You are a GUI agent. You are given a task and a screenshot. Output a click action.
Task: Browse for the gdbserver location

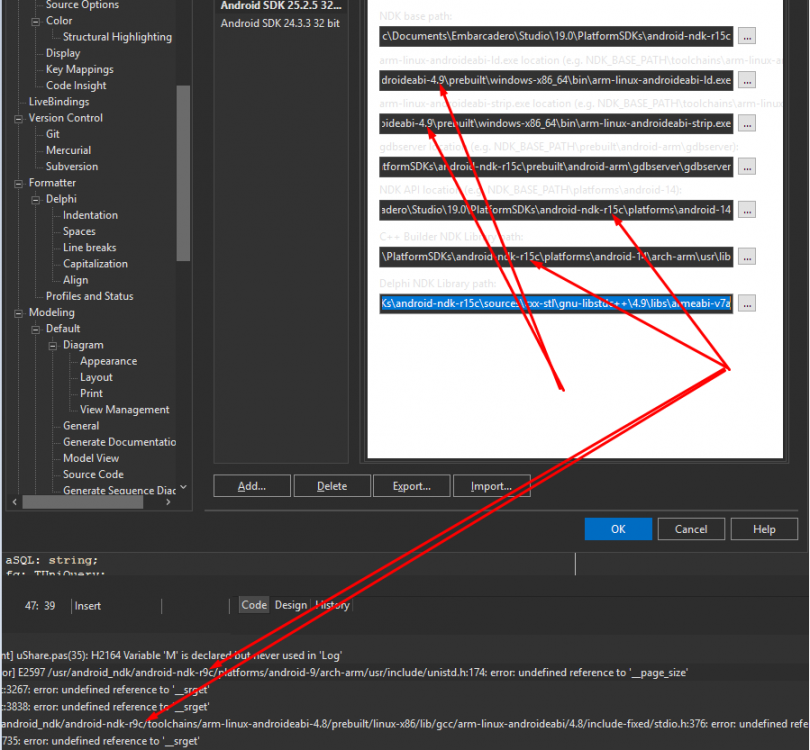747,166
